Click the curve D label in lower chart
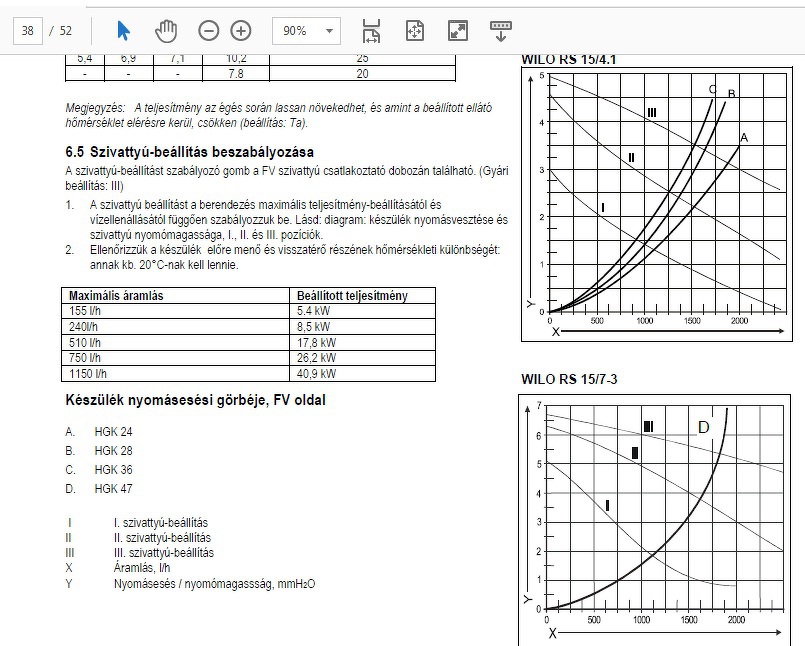 click(704, 427)
